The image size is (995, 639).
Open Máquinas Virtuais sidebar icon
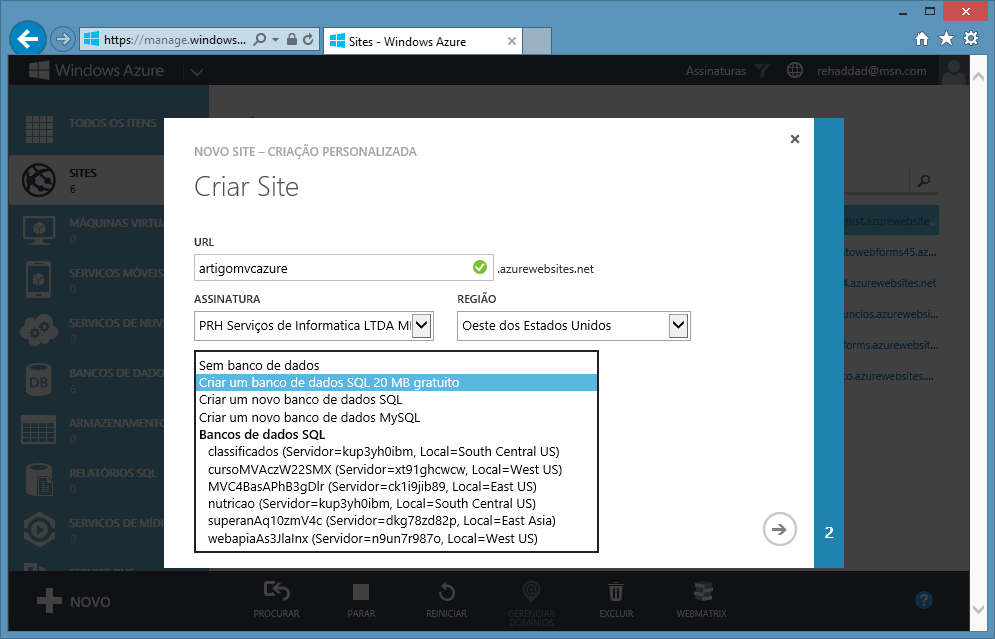[x=39, y=230]
